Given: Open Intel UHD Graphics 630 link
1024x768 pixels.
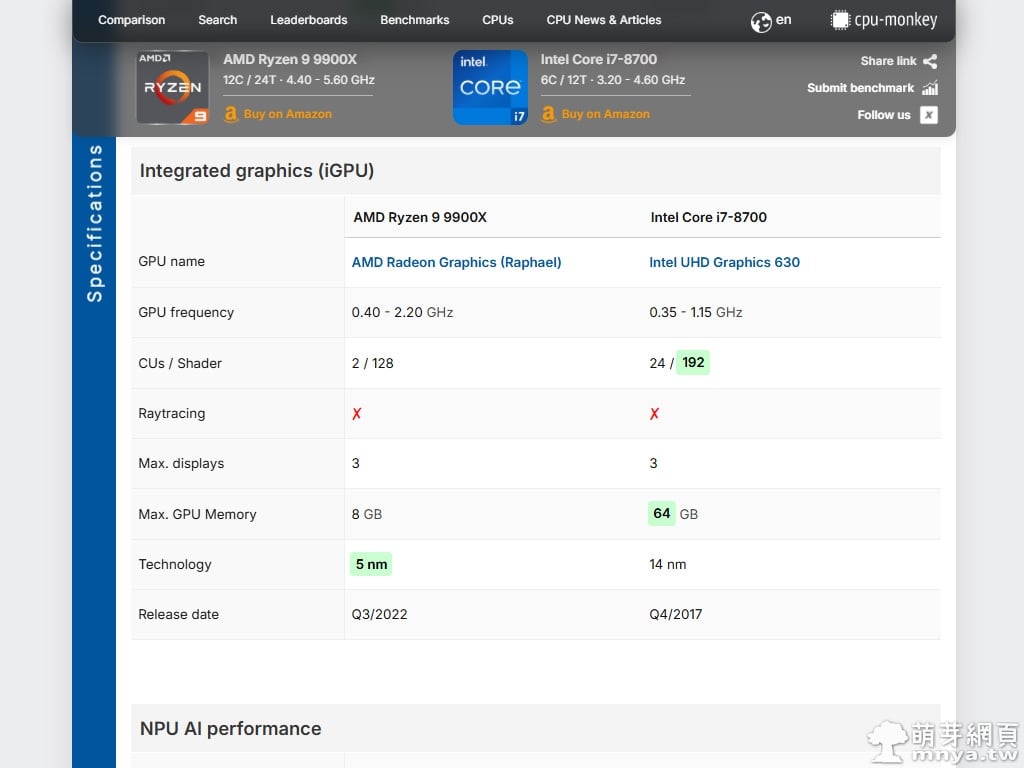Looking at the screenshot, I should coord(724,262).
